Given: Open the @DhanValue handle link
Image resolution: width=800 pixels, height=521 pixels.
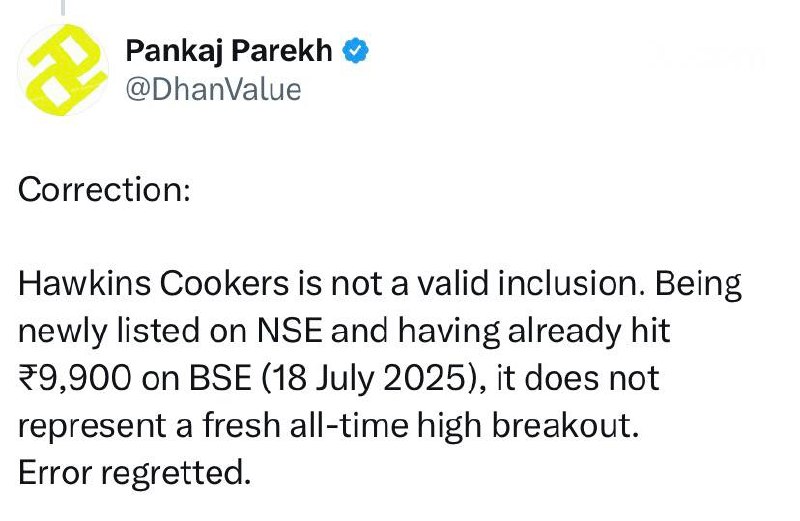Looking at the screenshot, I should [x=211, y=89].
